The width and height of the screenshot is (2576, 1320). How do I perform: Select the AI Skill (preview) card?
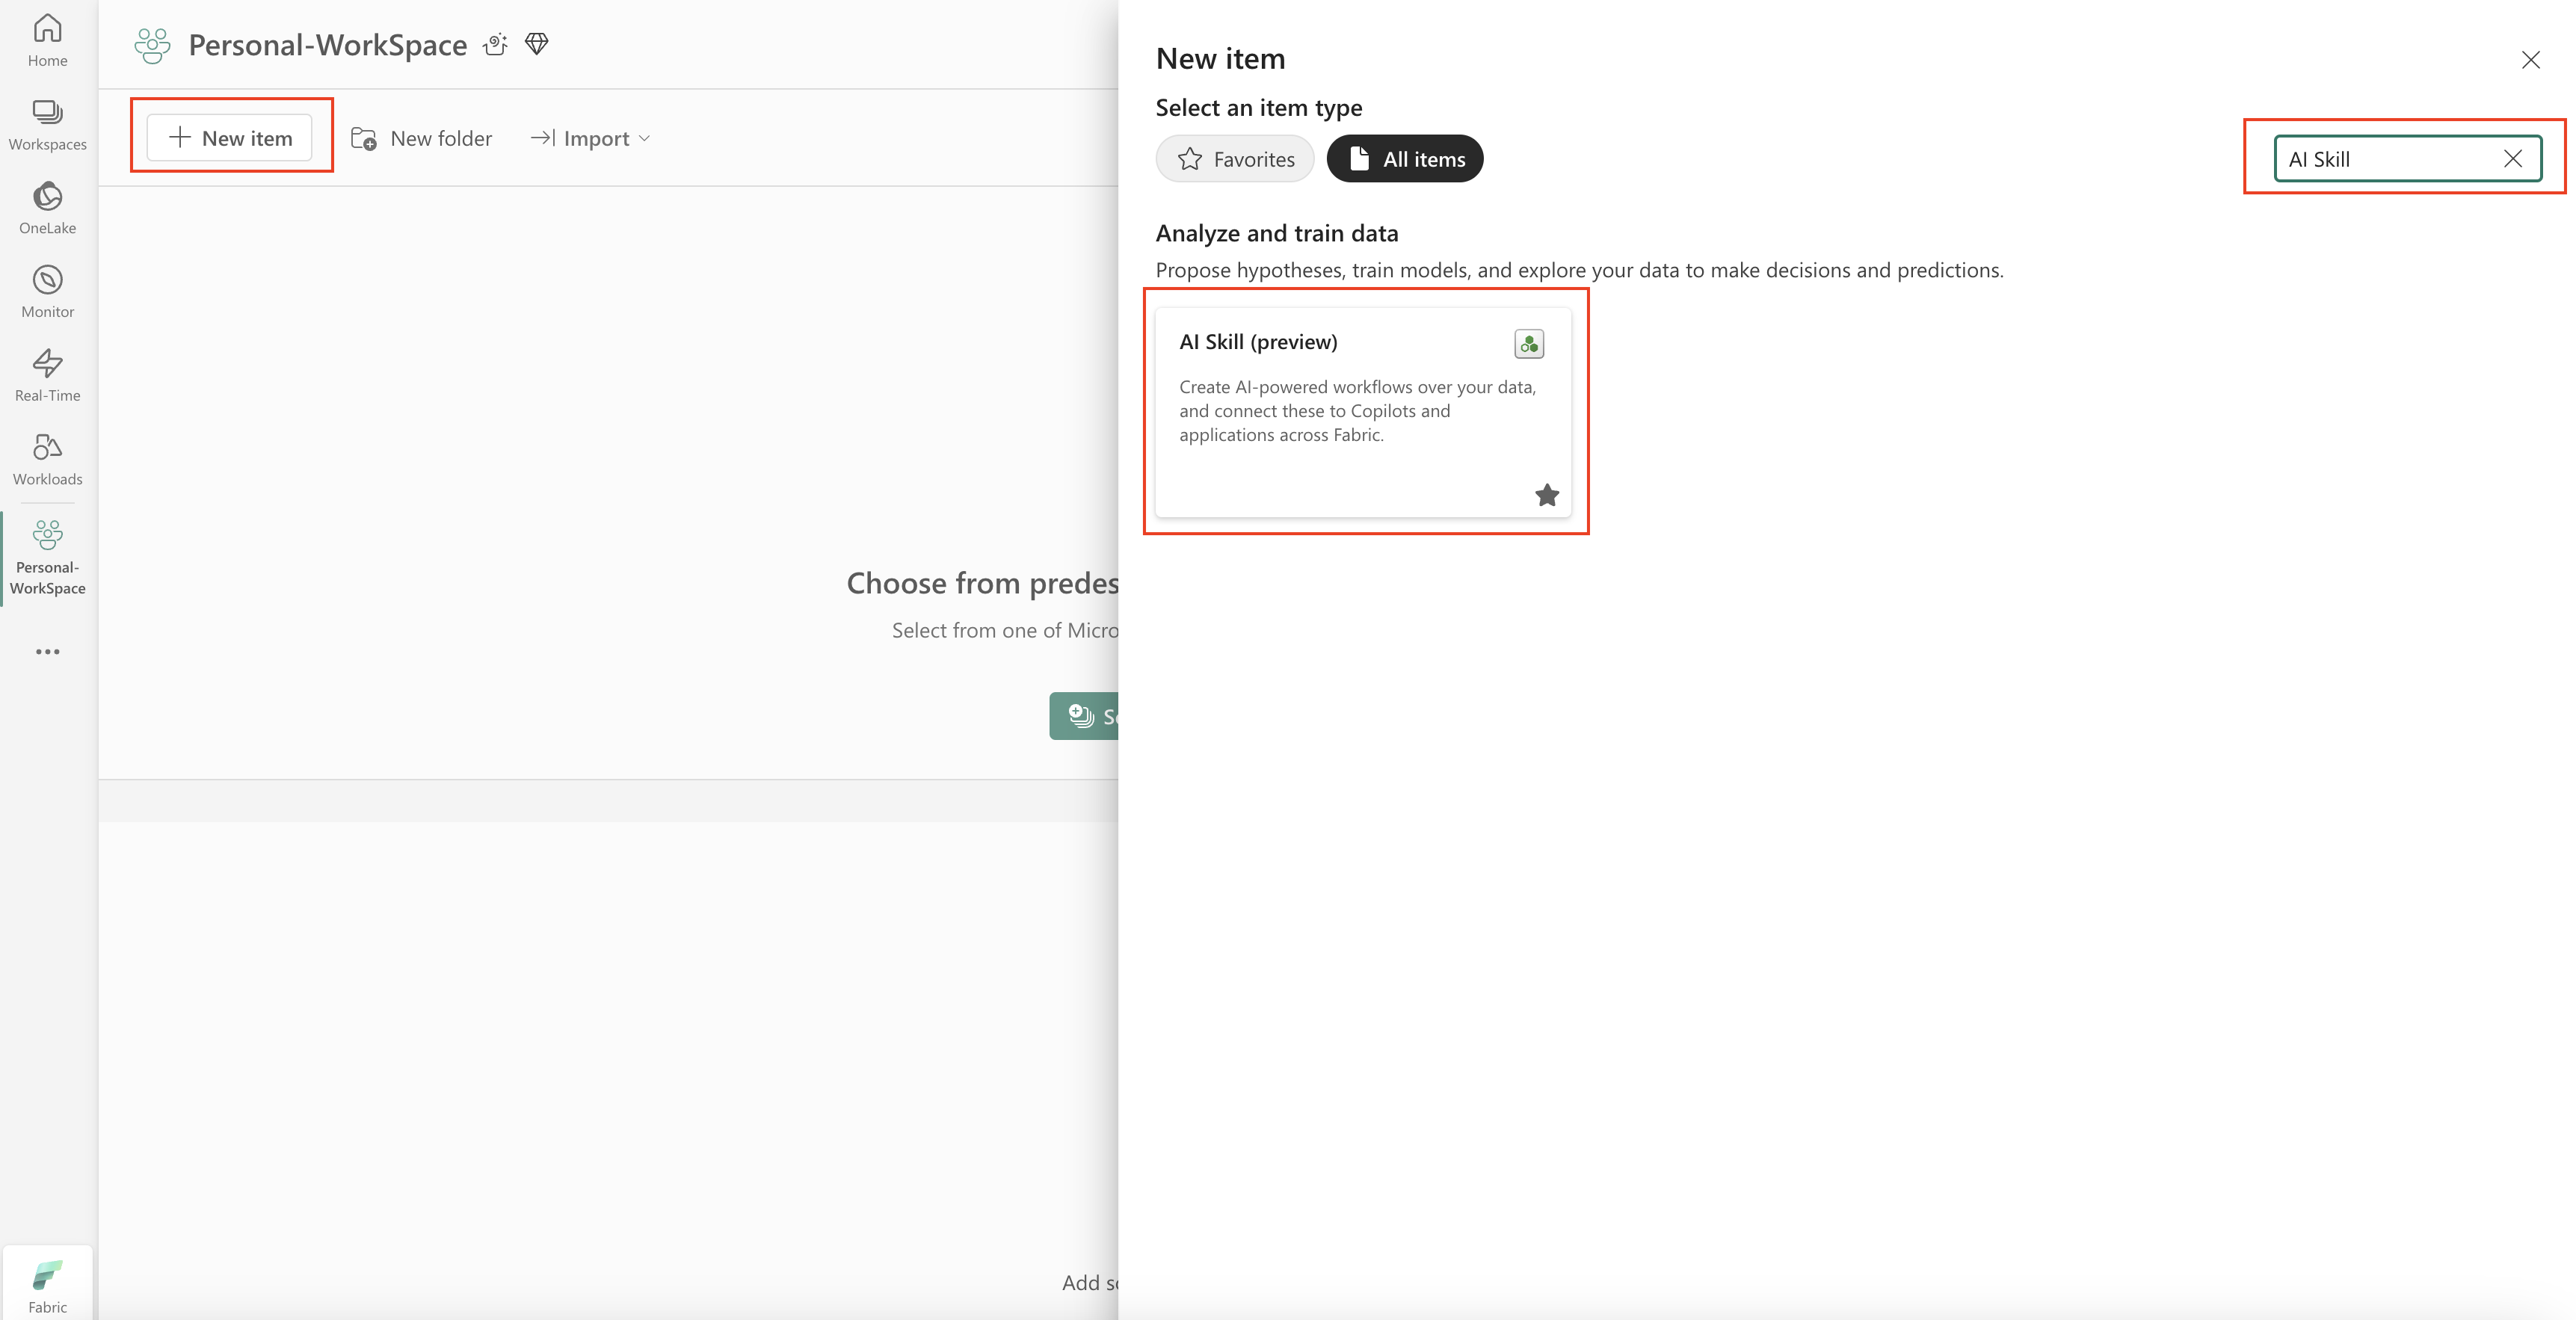point(1362,411)
